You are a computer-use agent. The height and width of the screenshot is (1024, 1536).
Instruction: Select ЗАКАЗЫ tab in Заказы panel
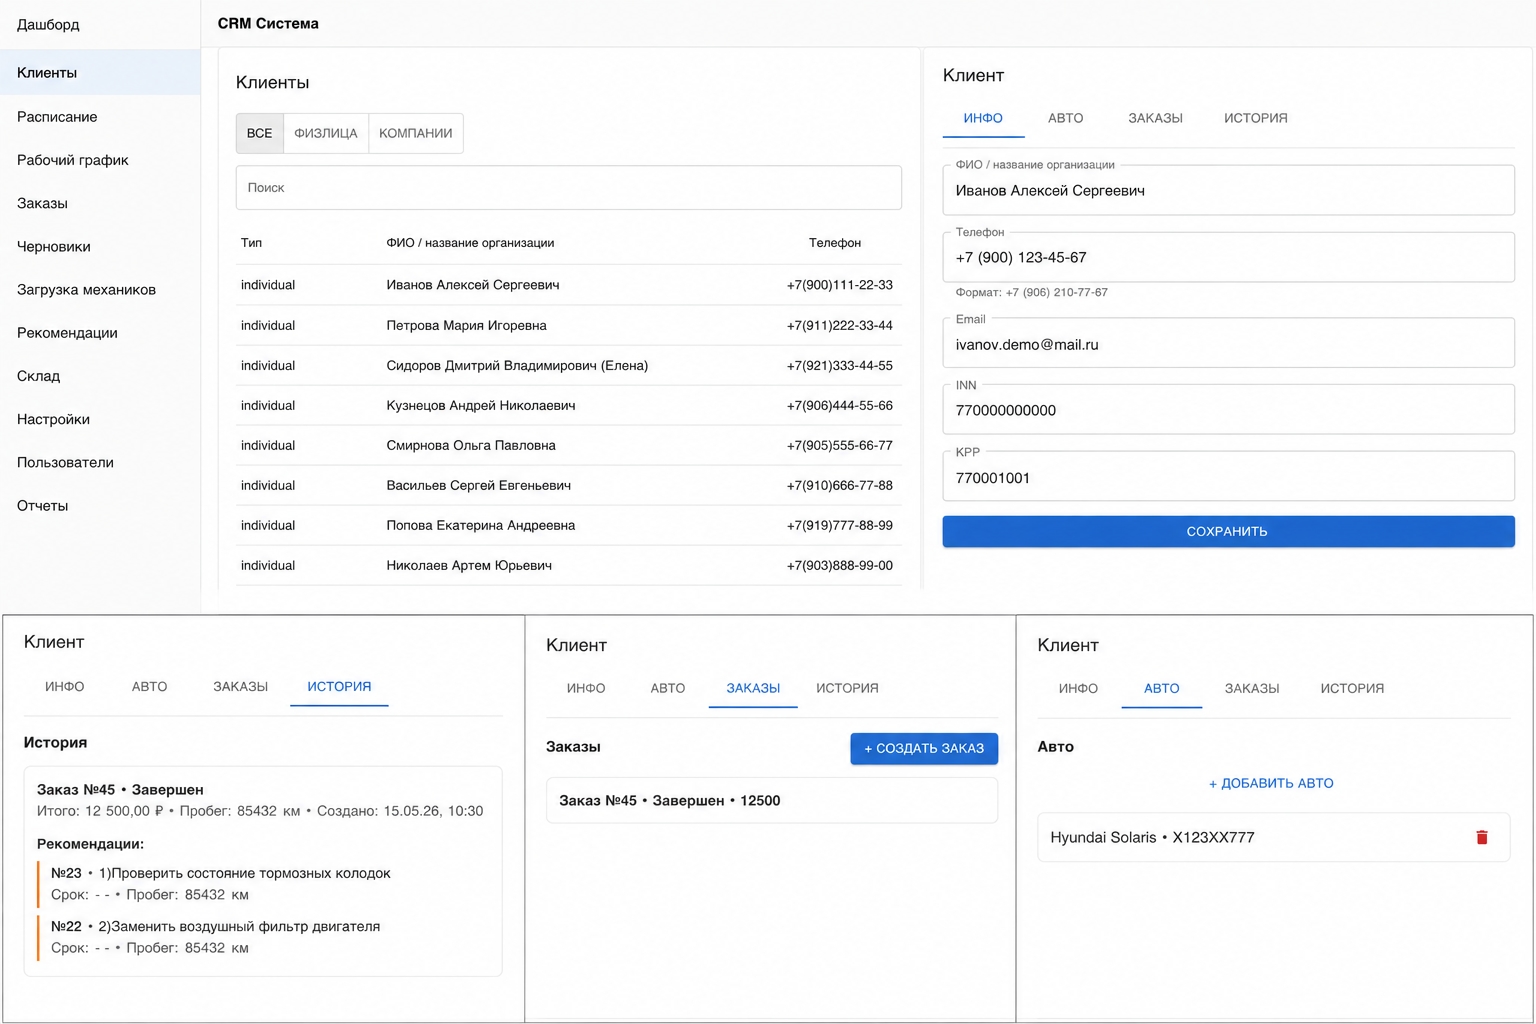point(753,689)
